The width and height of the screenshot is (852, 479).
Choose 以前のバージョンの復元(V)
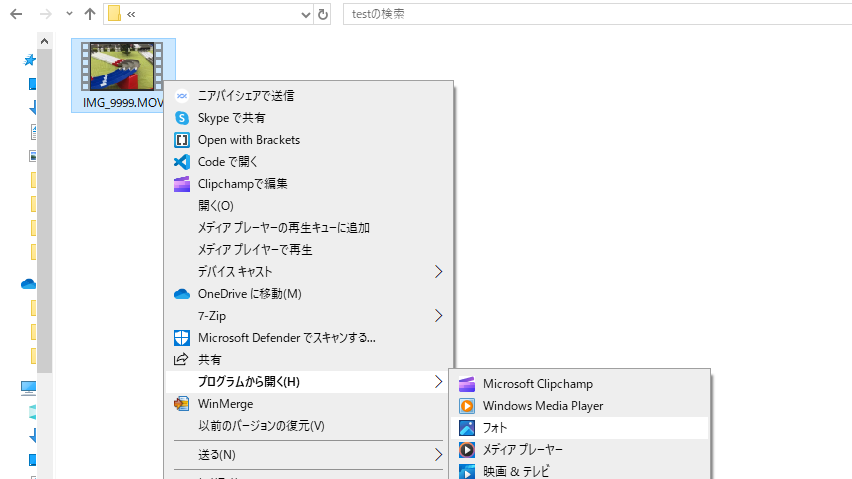click(309, 426)
